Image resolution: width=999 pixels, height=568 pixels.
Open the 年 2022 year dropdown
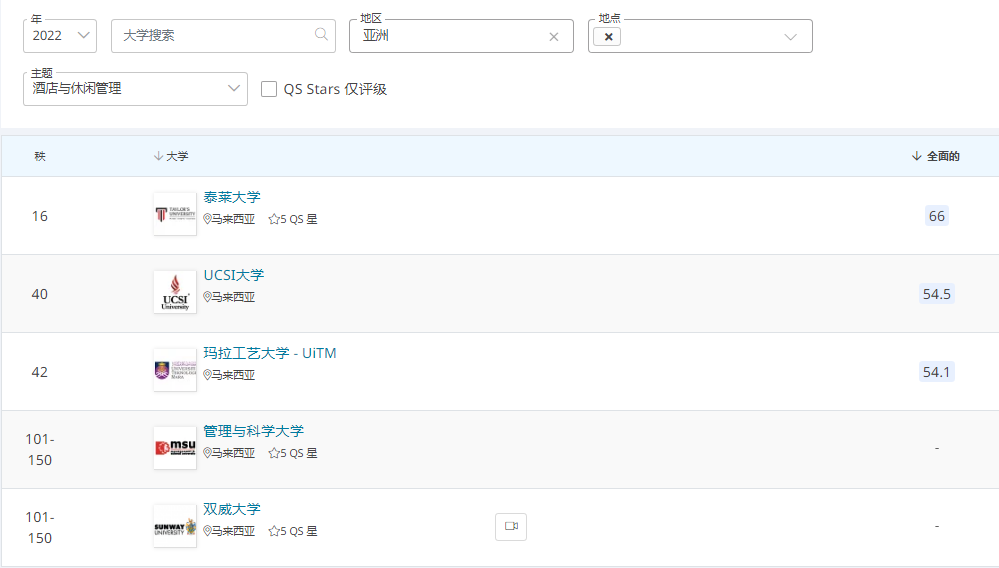coord(60,36)
